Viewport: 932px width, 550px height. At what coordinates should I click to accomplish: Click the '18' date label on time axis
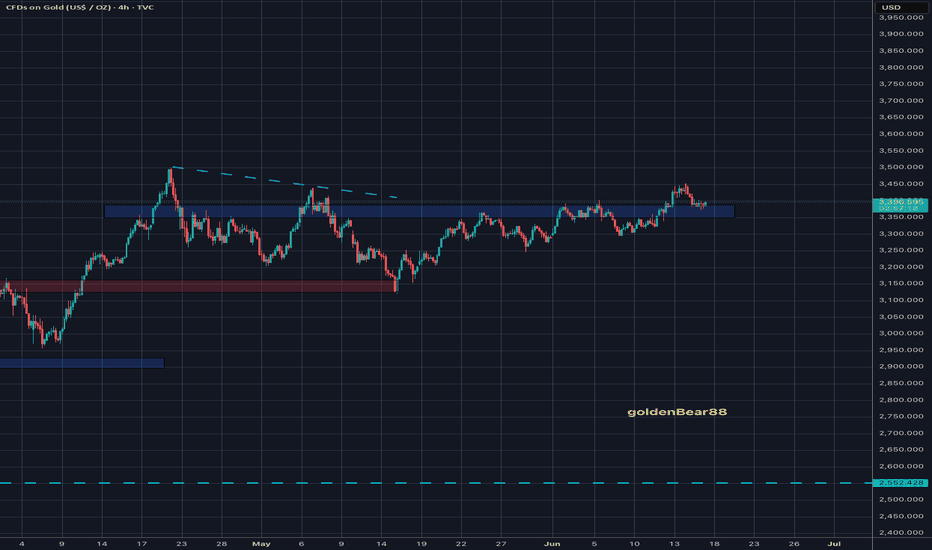click(714, 543)
